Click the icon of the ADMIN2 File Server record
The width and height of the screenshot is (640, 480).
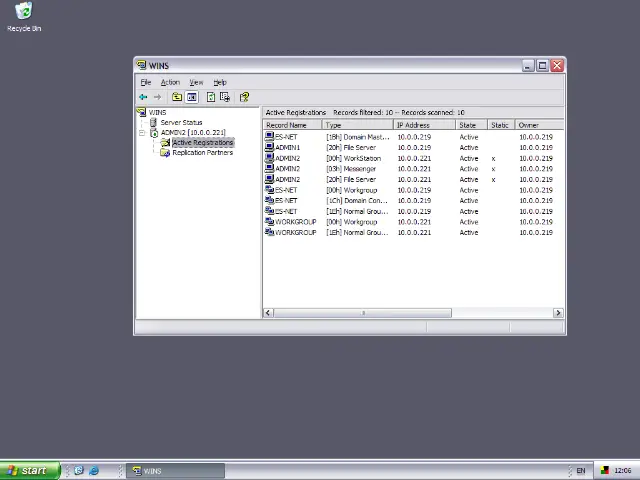269,179
